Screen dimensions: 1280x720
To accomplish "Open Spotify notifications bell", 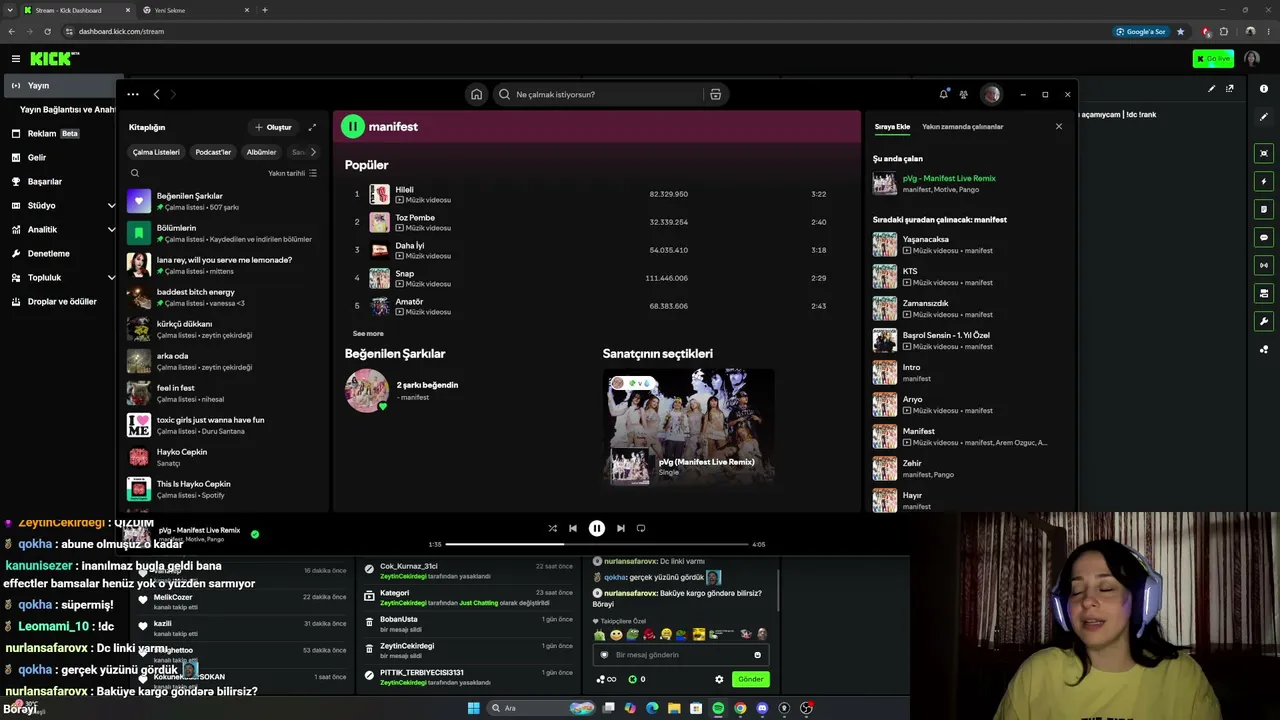I will coord(943,94).
